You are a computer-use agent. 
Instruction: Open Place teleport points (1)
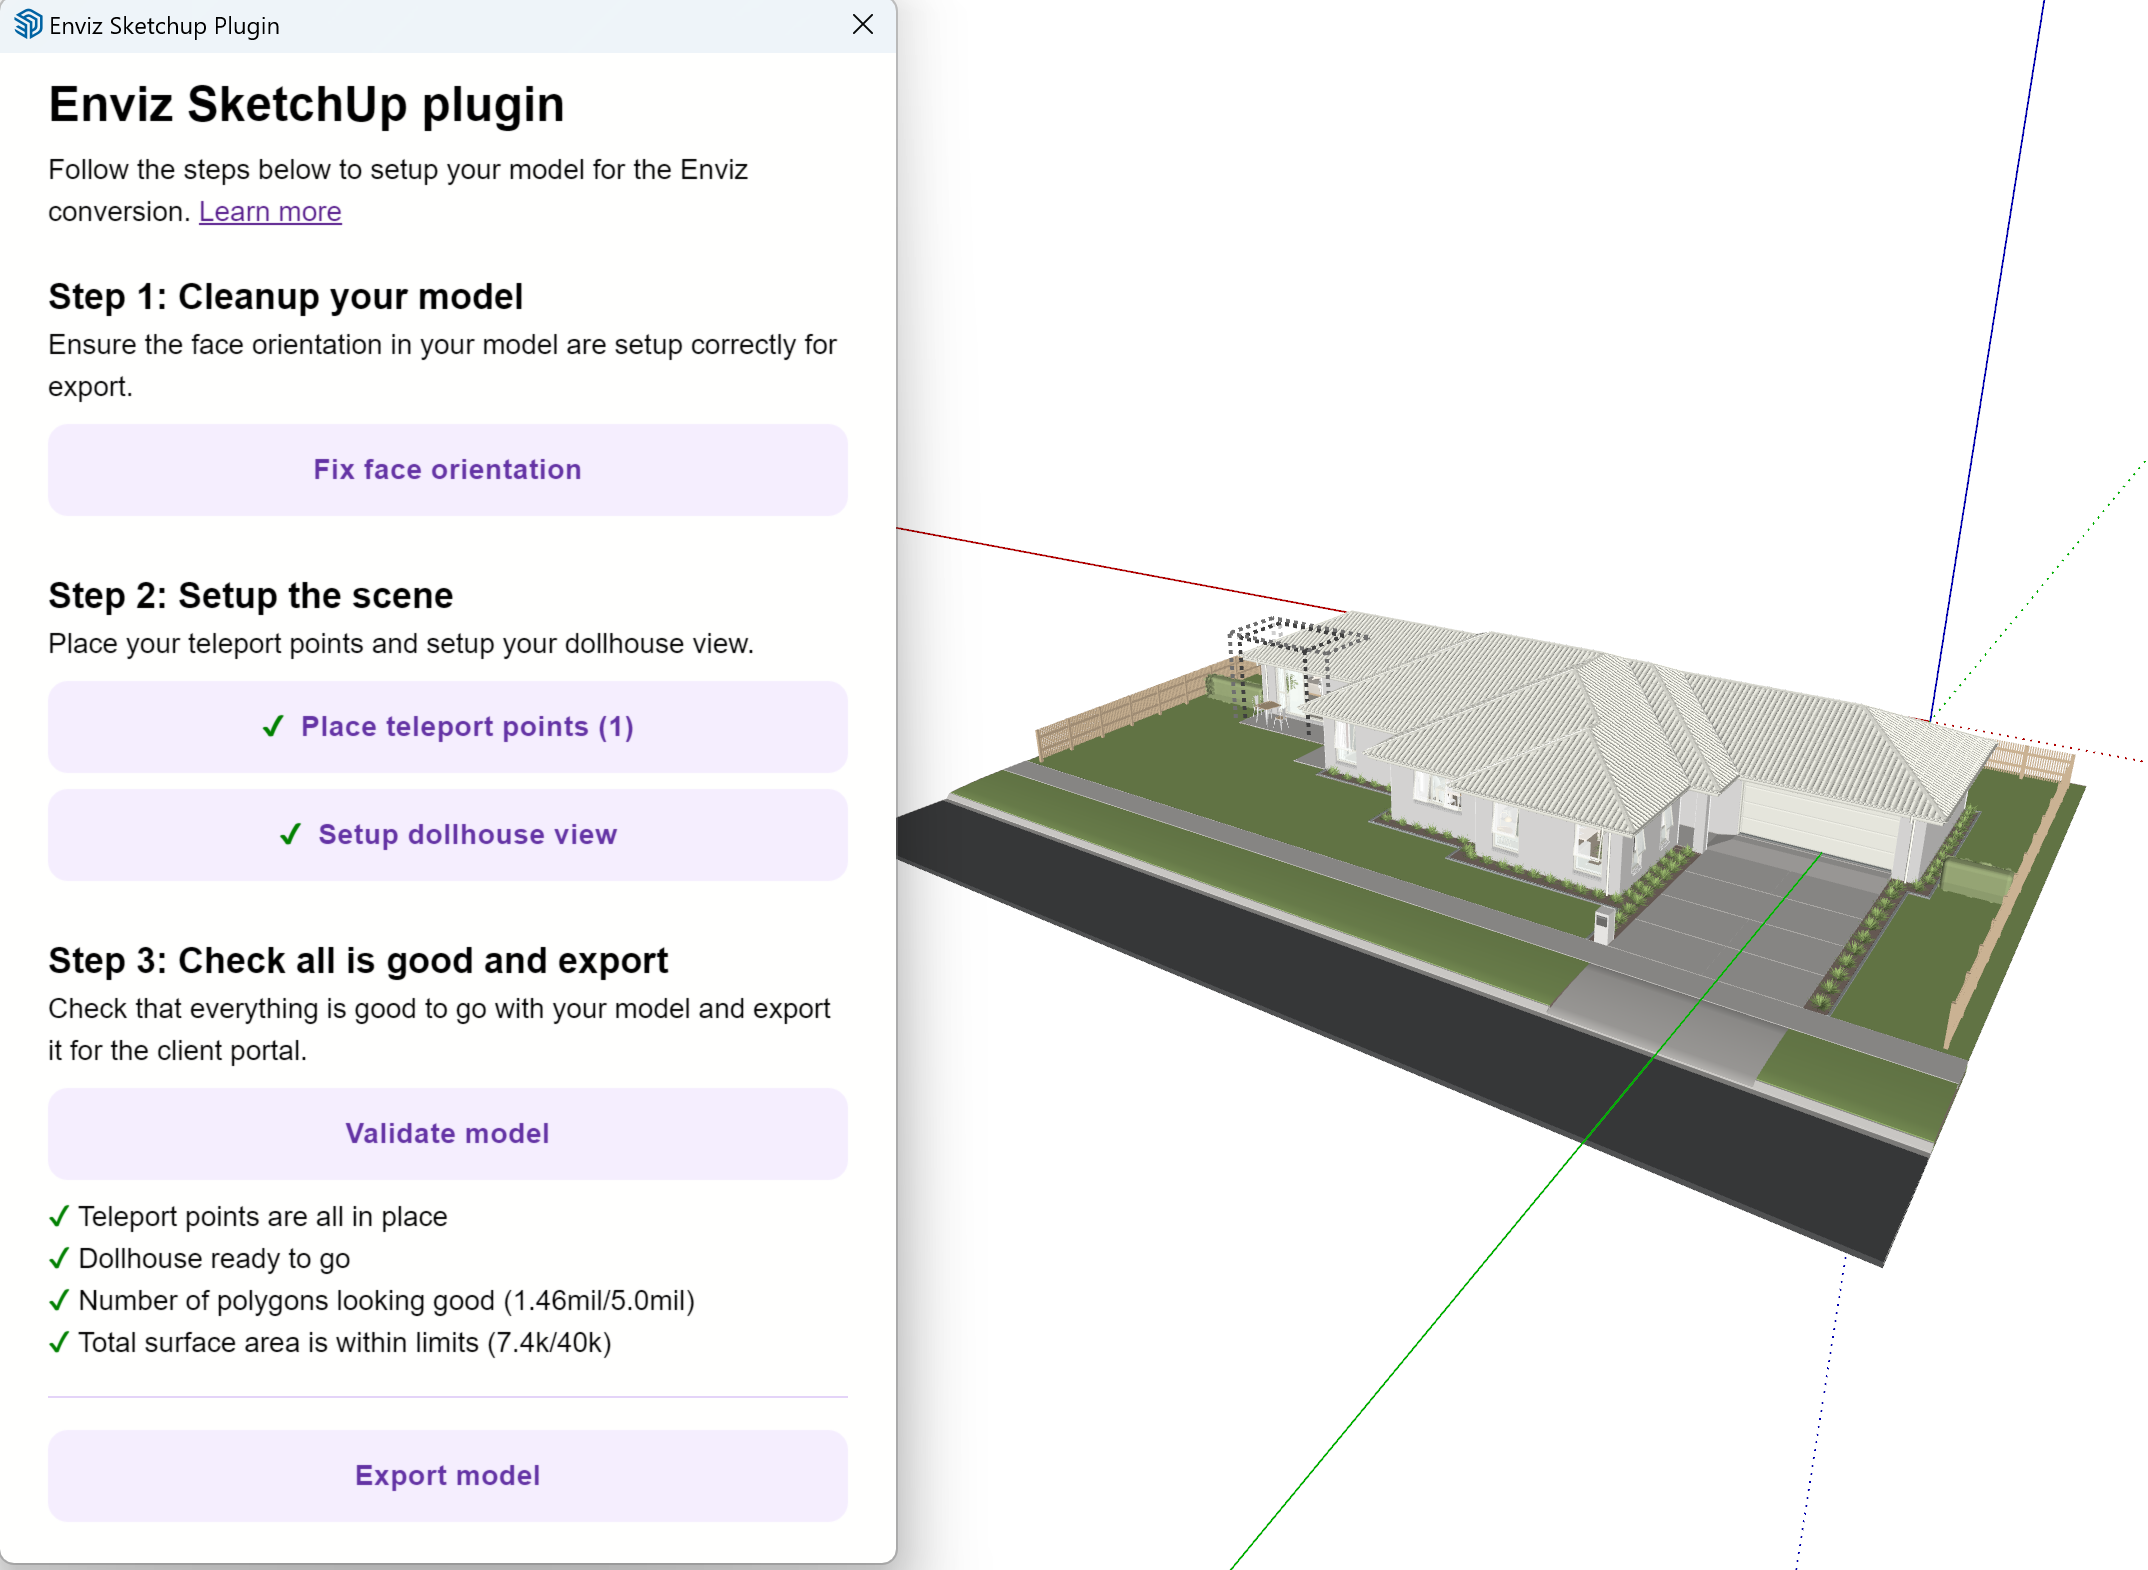(447, 727)
